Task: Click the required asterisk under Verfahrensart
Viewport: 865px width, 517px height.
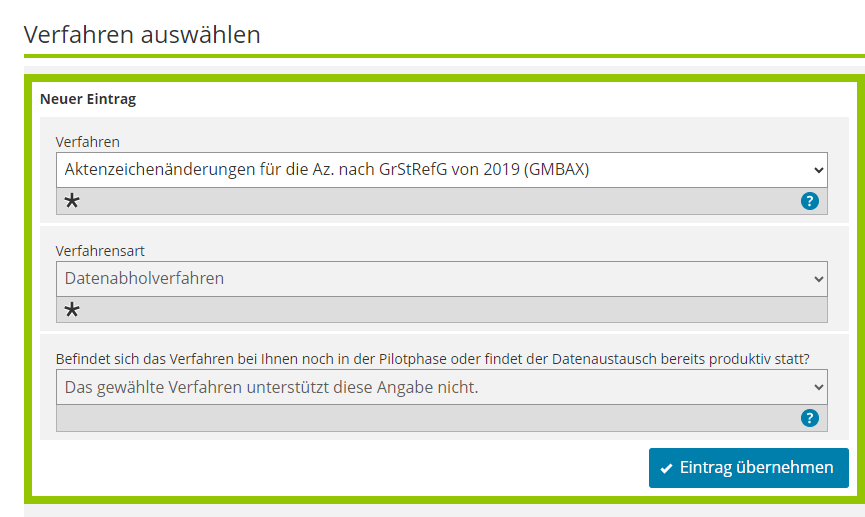Action: click(72, 310)
